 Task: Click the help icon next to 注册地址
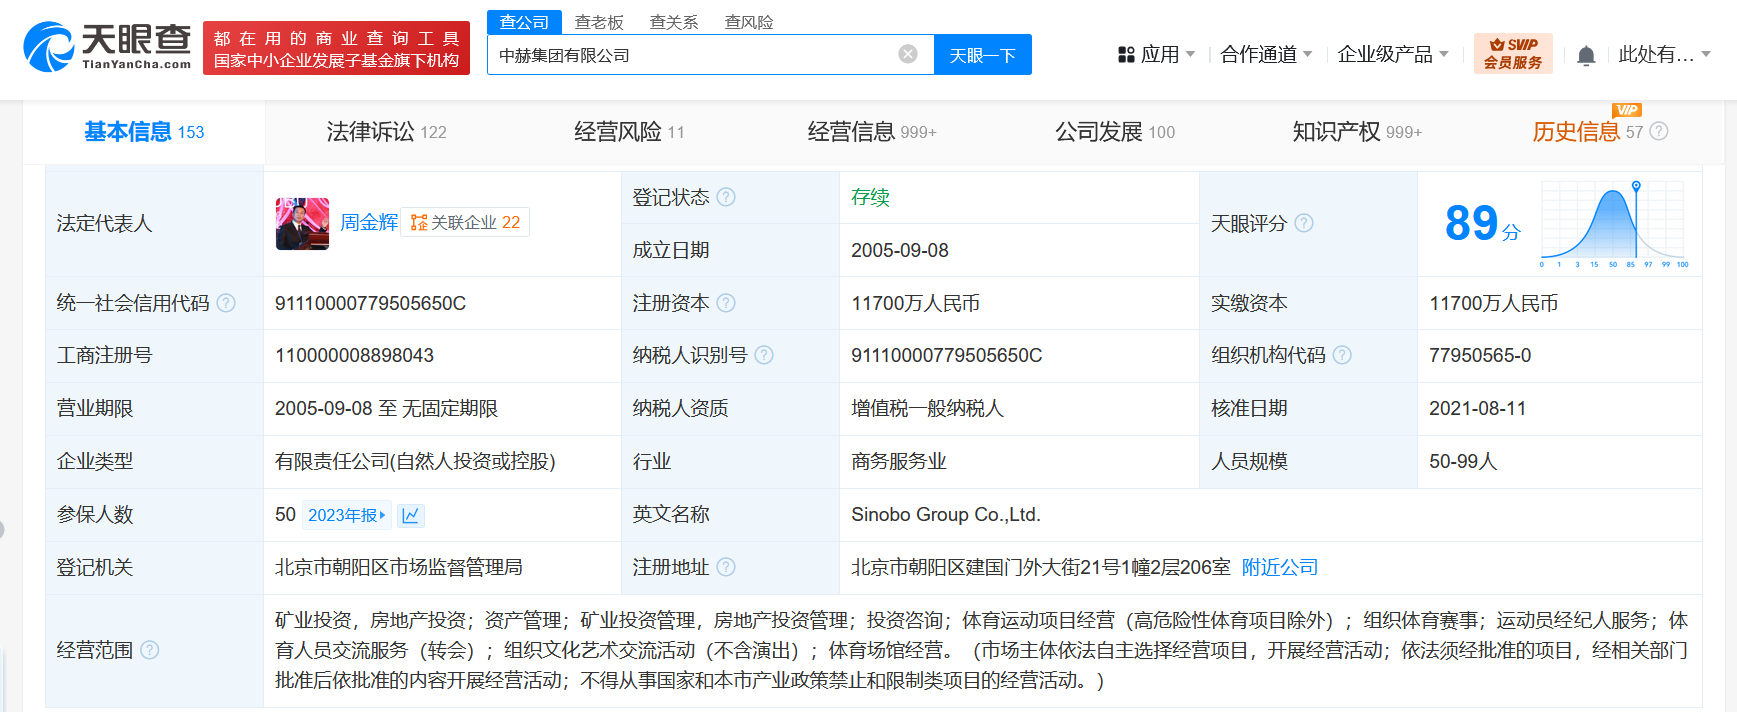[x=726, y=567]
